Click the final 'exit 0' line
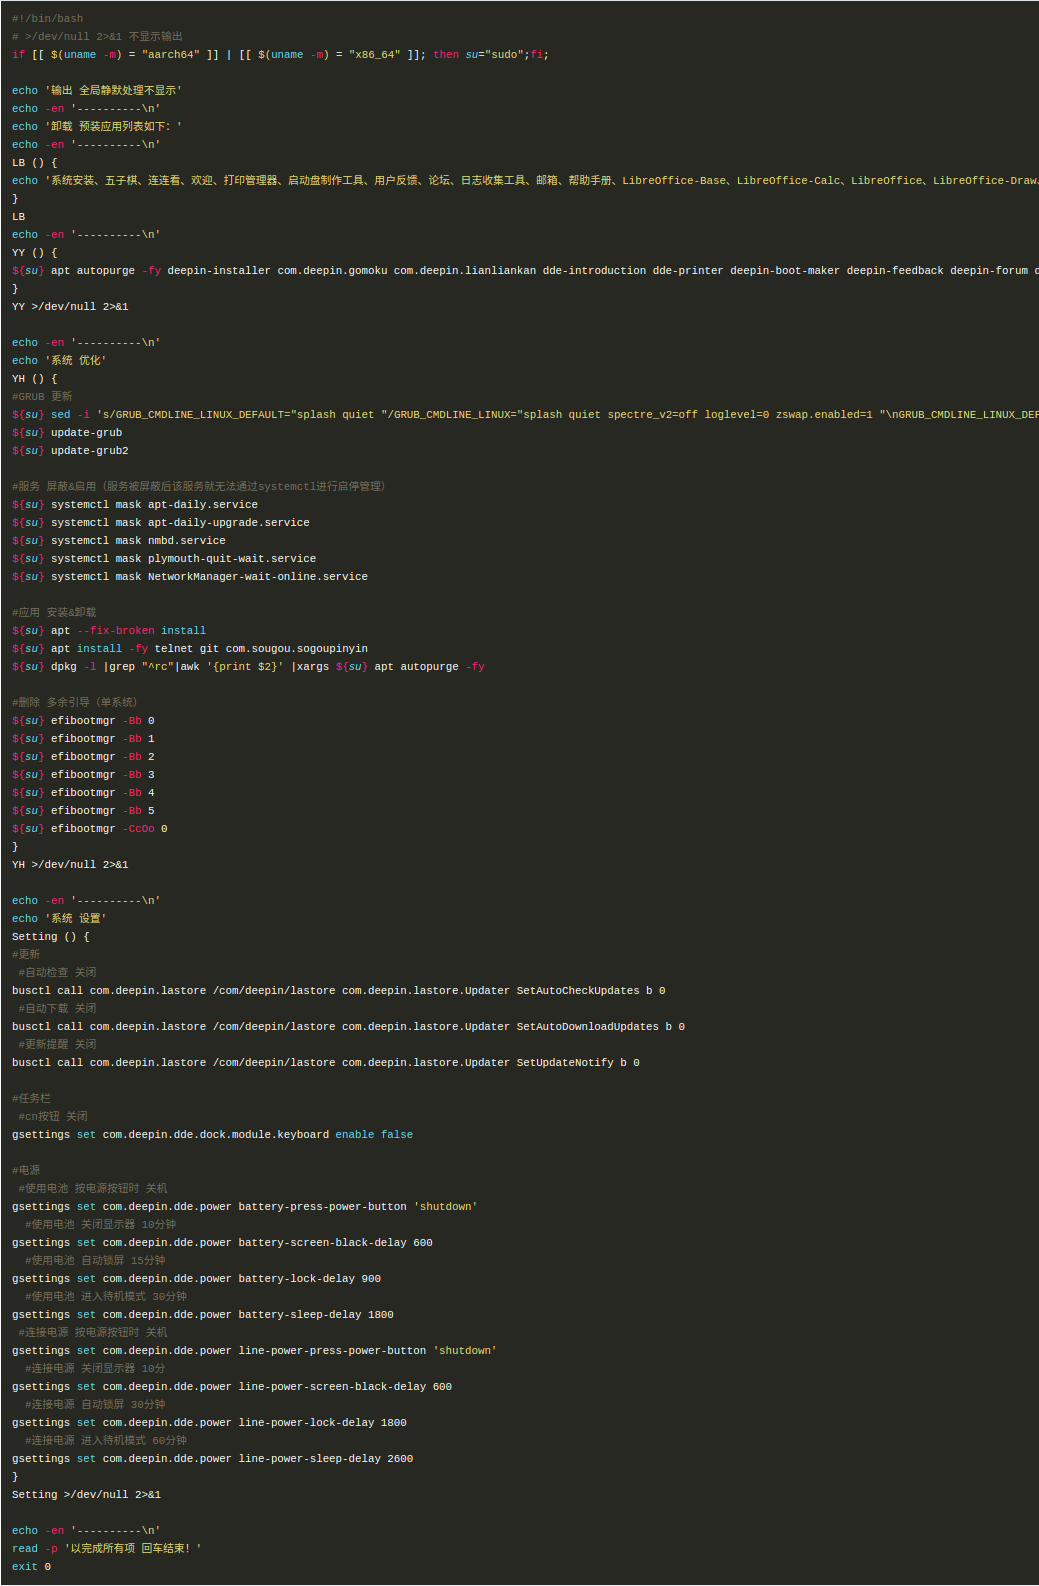The image size is (1039, 1586). pos(32,1567)
